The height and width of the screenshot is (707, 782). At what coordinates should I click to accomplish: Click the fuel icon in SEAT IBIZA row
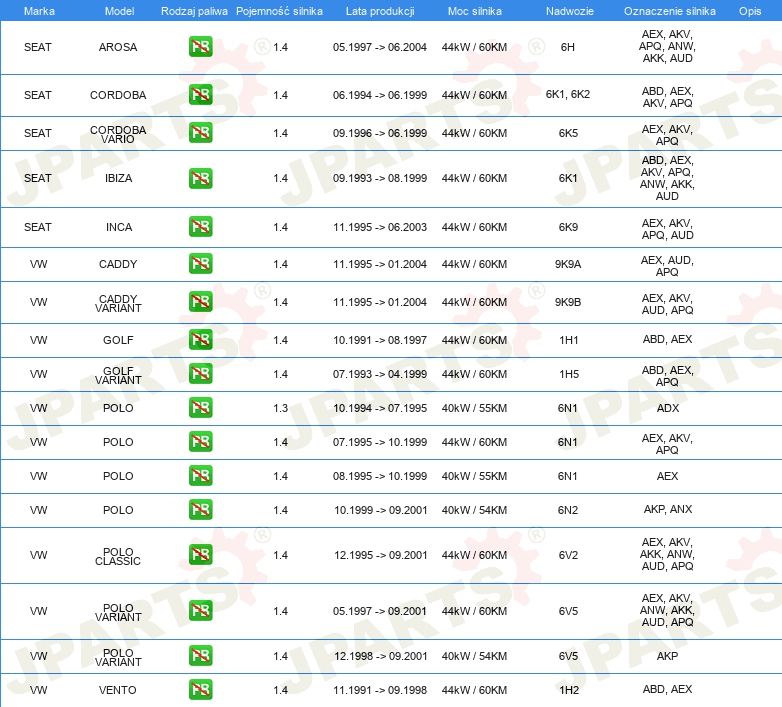[x=200, y=178]
